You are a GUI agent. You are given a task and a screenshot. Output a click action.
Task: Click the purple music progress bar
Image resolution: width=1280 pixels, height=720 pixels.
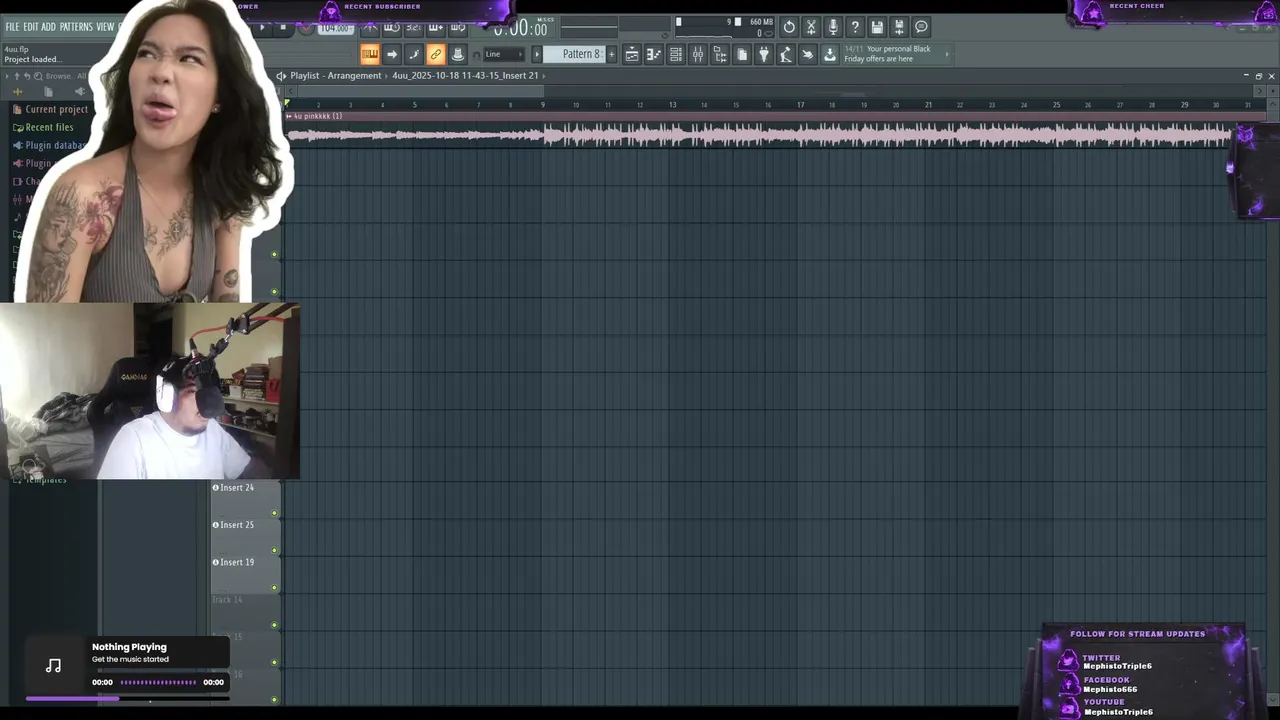128,698
